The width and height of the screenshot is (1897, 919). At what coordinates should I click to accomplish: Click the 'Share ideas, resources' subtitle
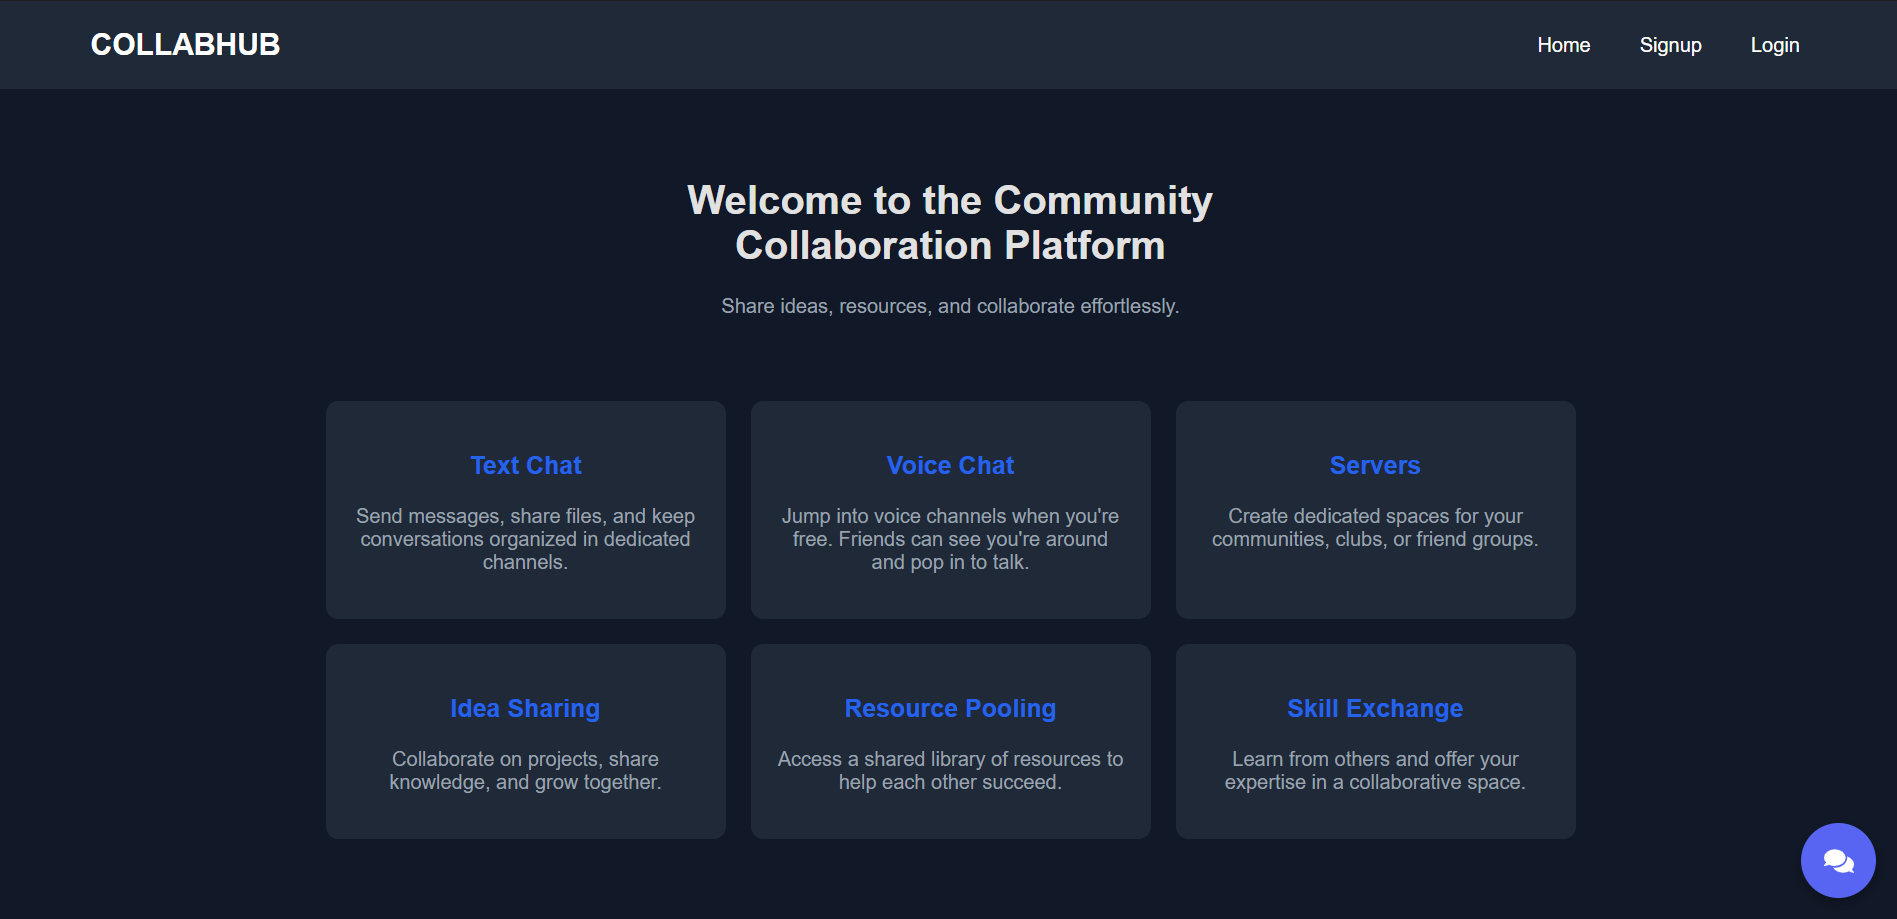pyautogui.click(x=950, y=306)
